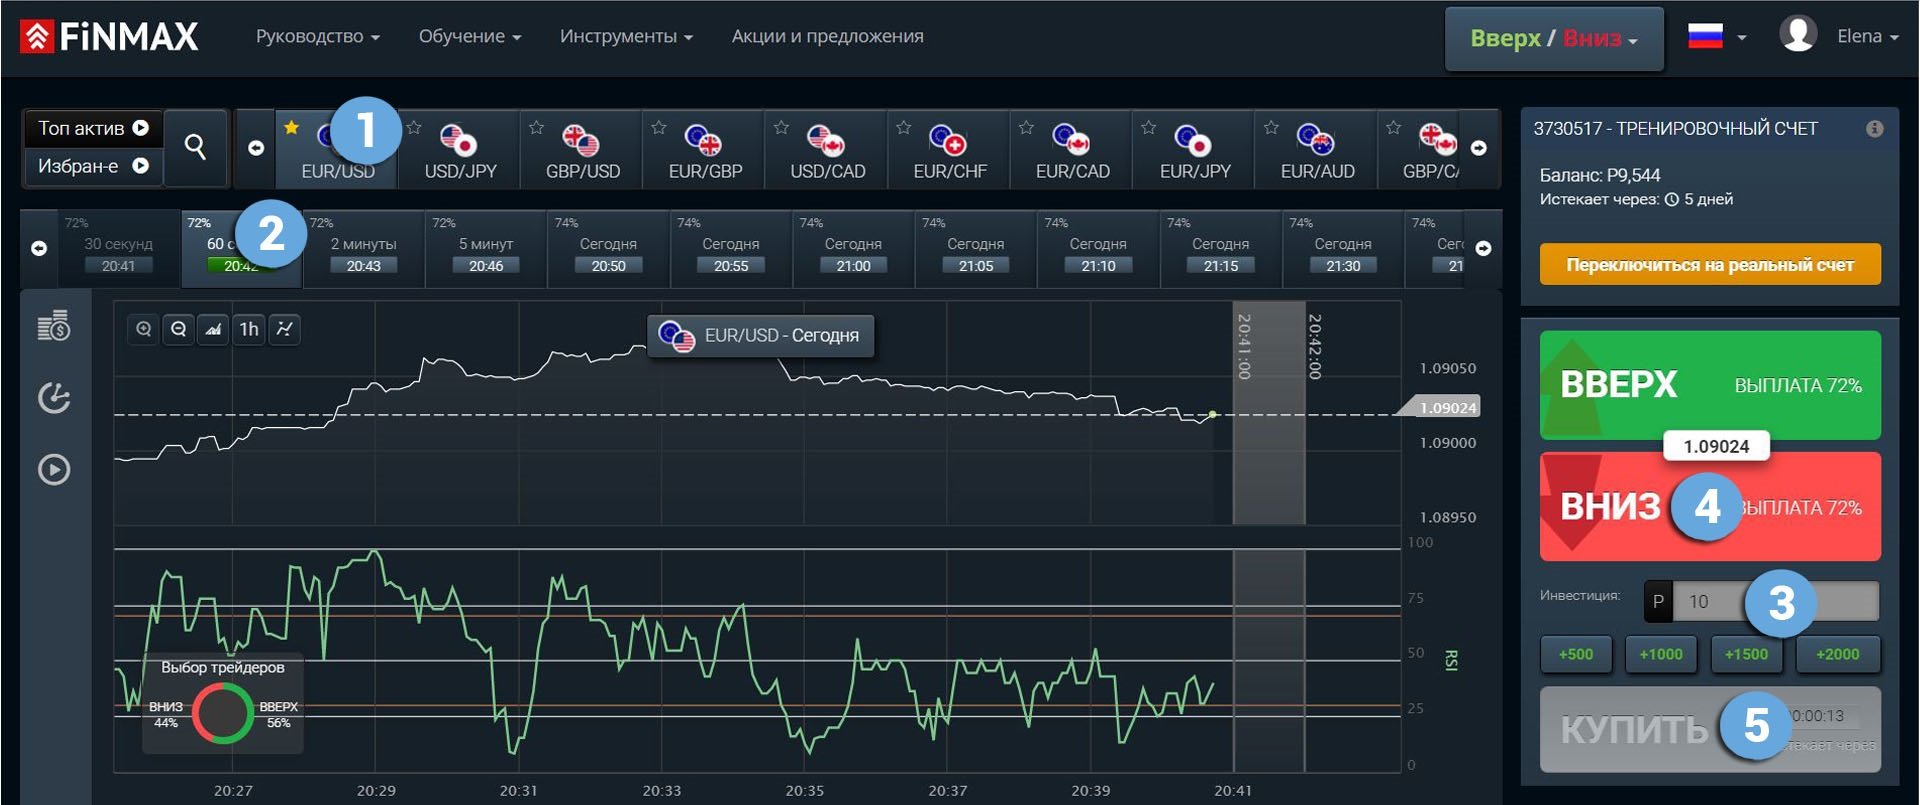Open trade history via coins stack icon

(54, 325)
